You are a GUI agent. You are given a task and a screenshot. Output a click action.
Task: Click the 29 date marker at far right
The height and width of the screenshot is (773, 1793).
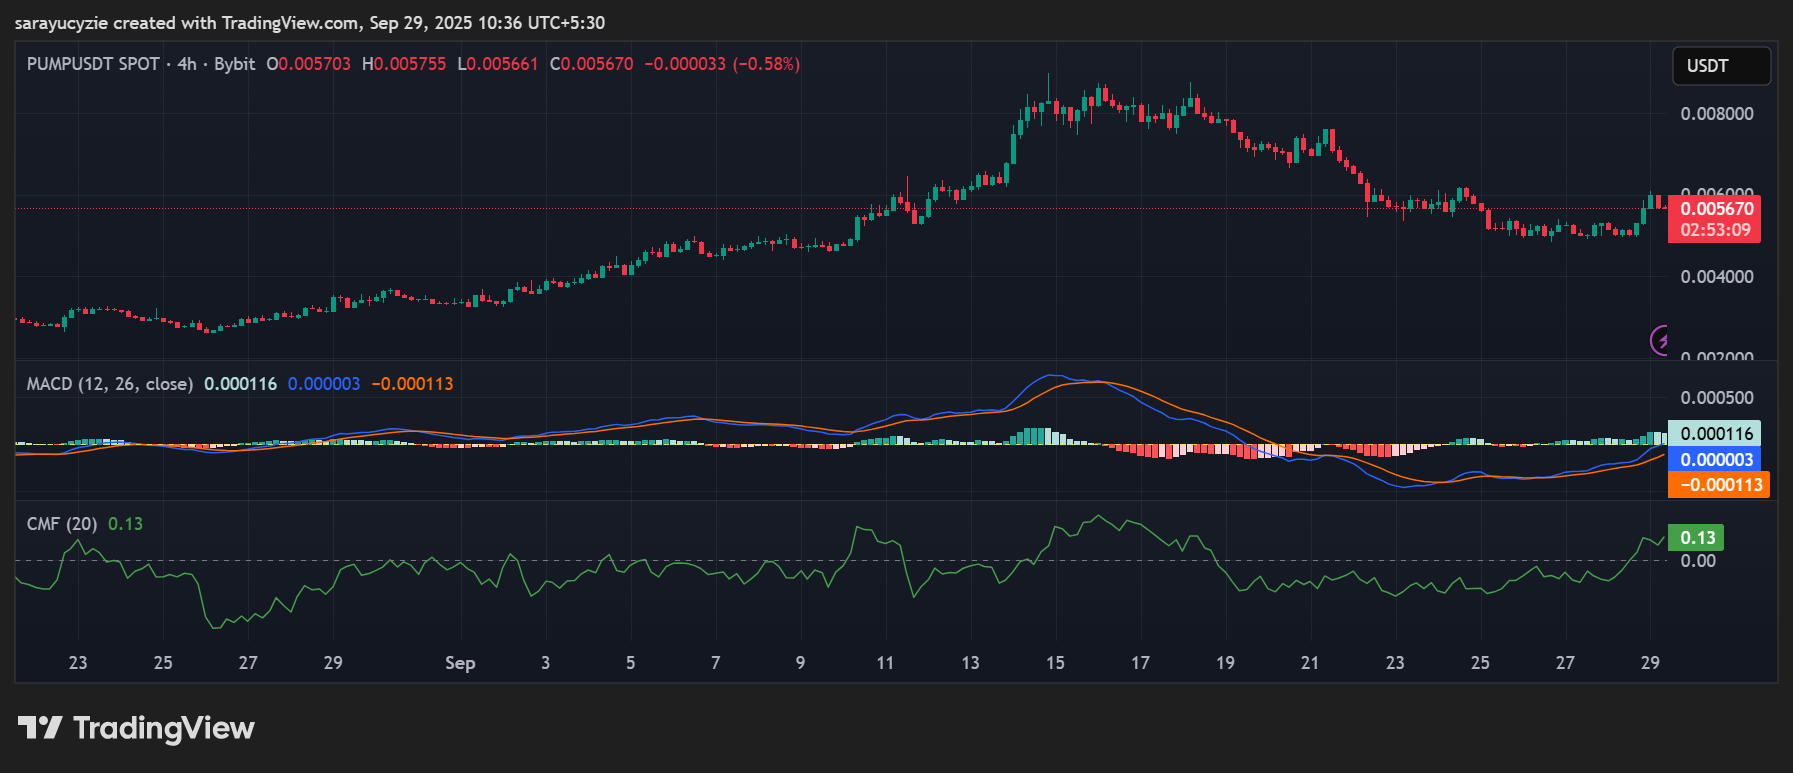coord(1650,663)
